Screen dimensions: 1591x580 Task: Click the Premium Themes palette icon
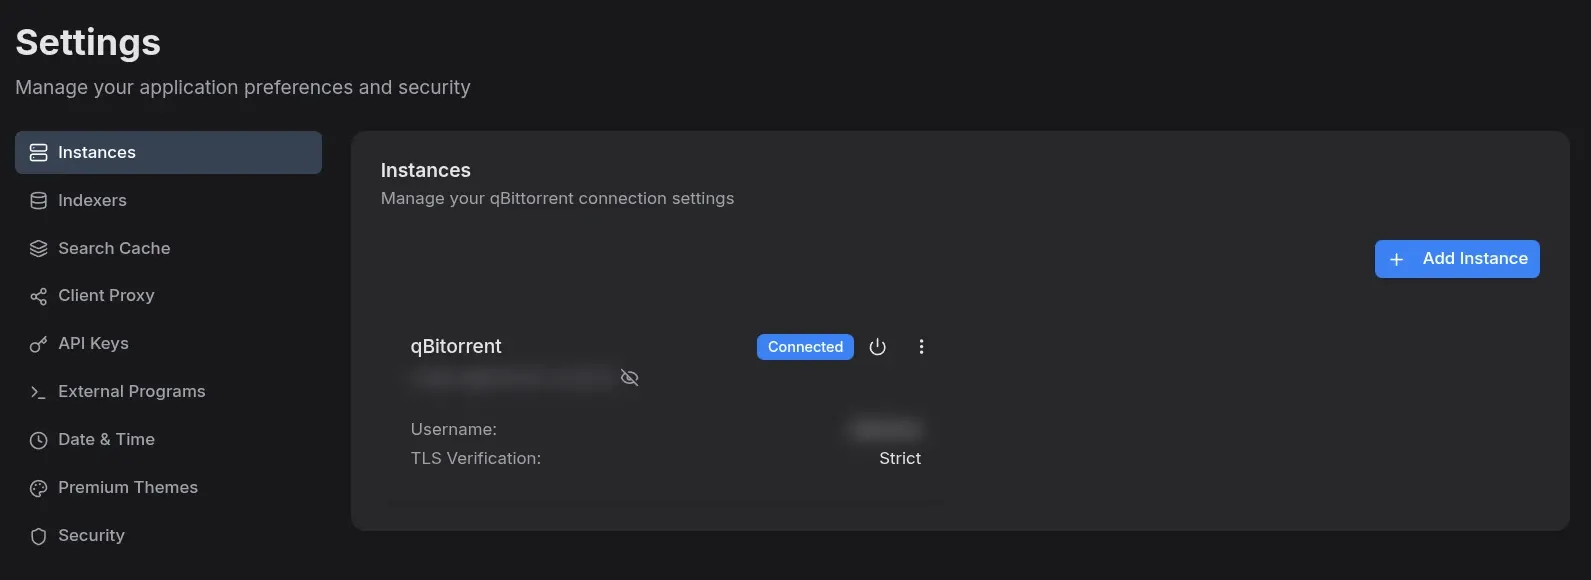pos(39,488)
